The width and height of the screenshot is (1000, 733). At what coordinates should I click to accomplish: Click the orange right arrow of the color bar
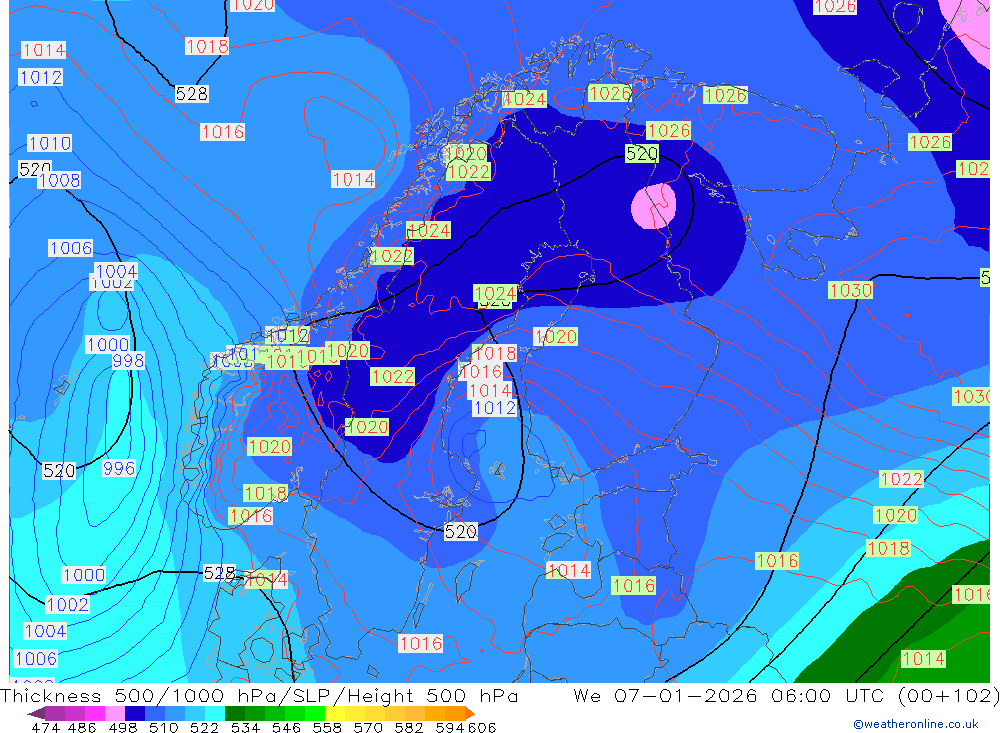point(470,713)
